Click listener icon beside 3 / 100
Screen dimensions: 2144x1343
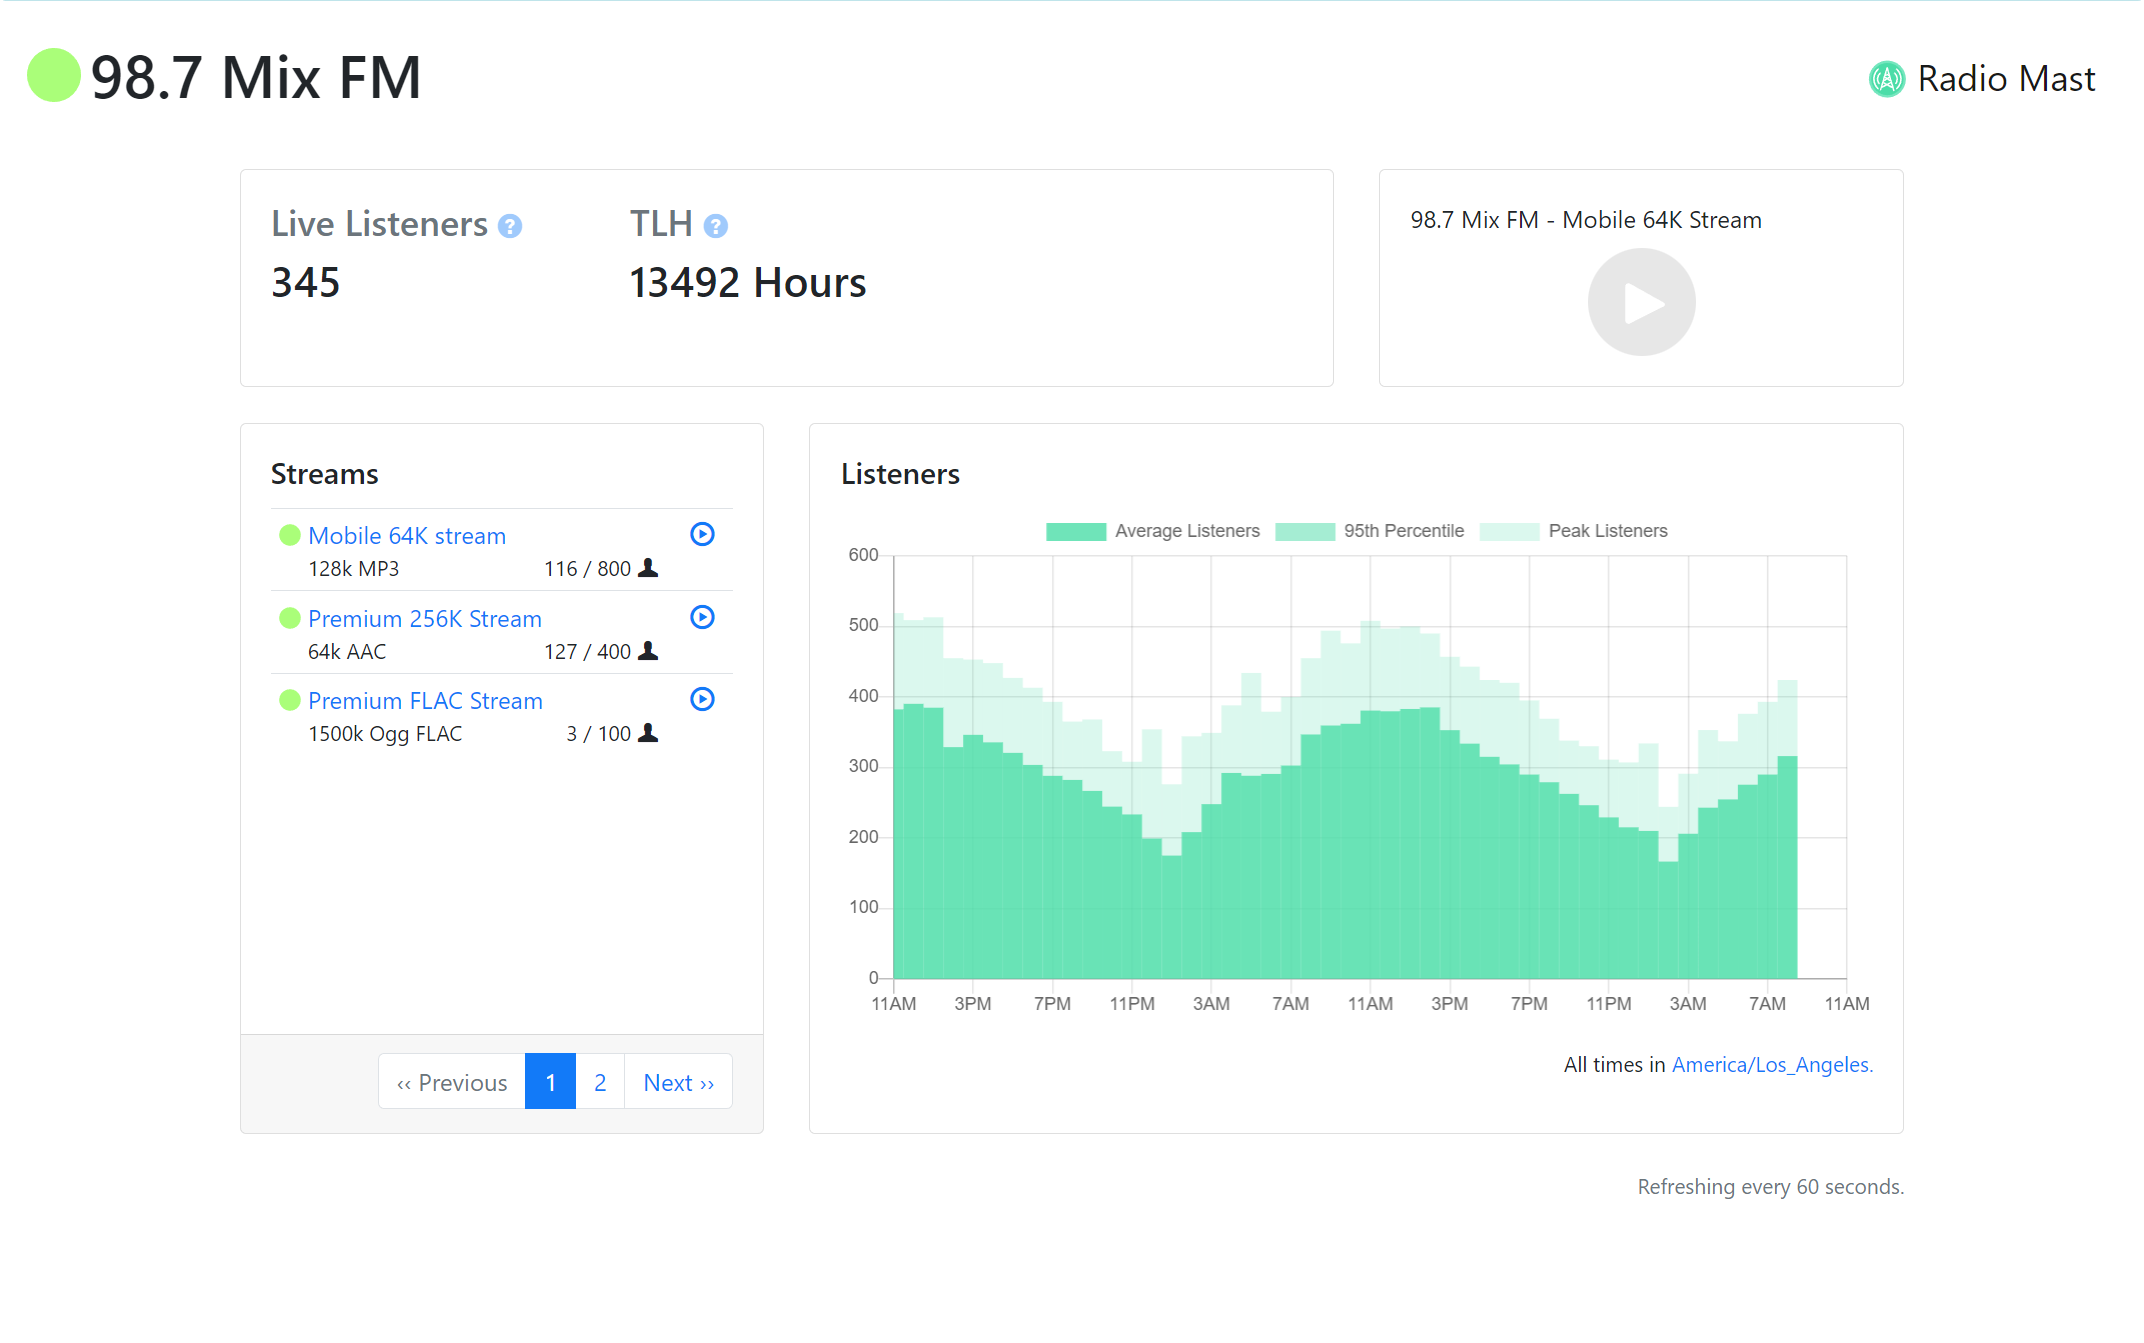coord(648,733)
